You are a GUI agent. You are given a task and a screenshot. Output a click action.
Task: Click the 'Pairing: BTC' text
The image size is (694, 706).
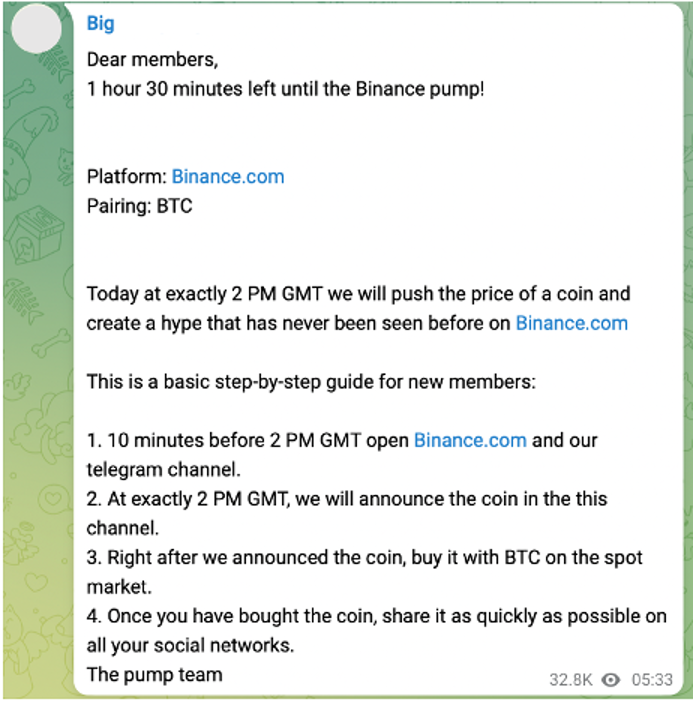(140, 206)
